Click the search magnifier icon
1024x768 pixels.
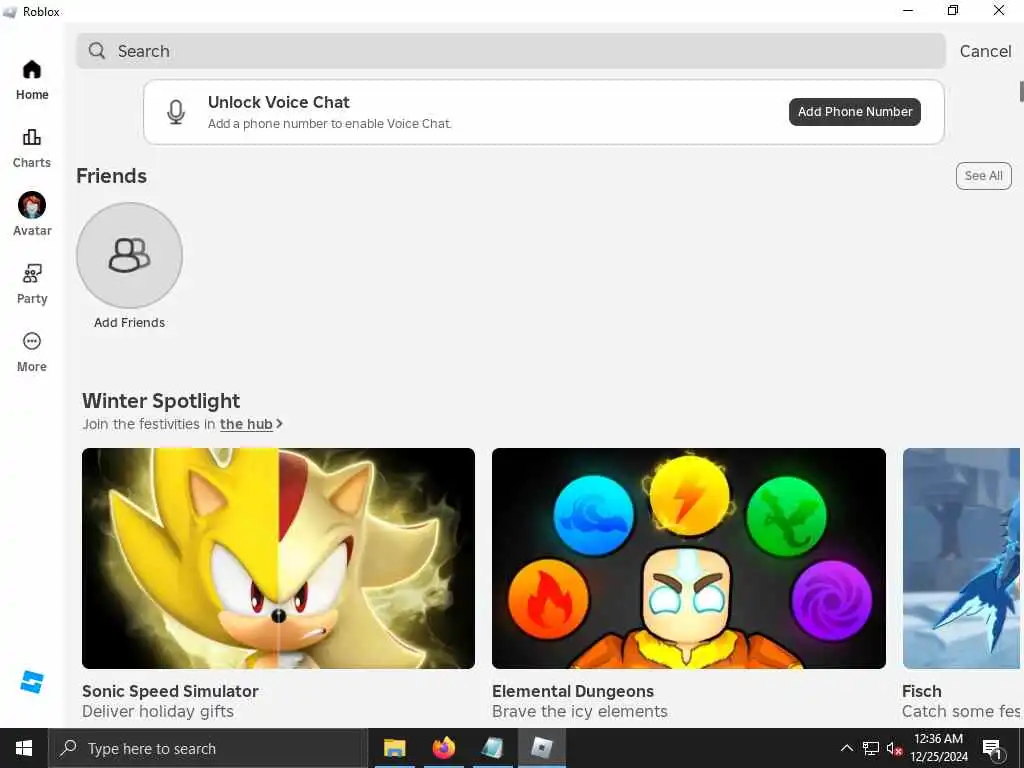pyautogui.click(x=97, y=51)
